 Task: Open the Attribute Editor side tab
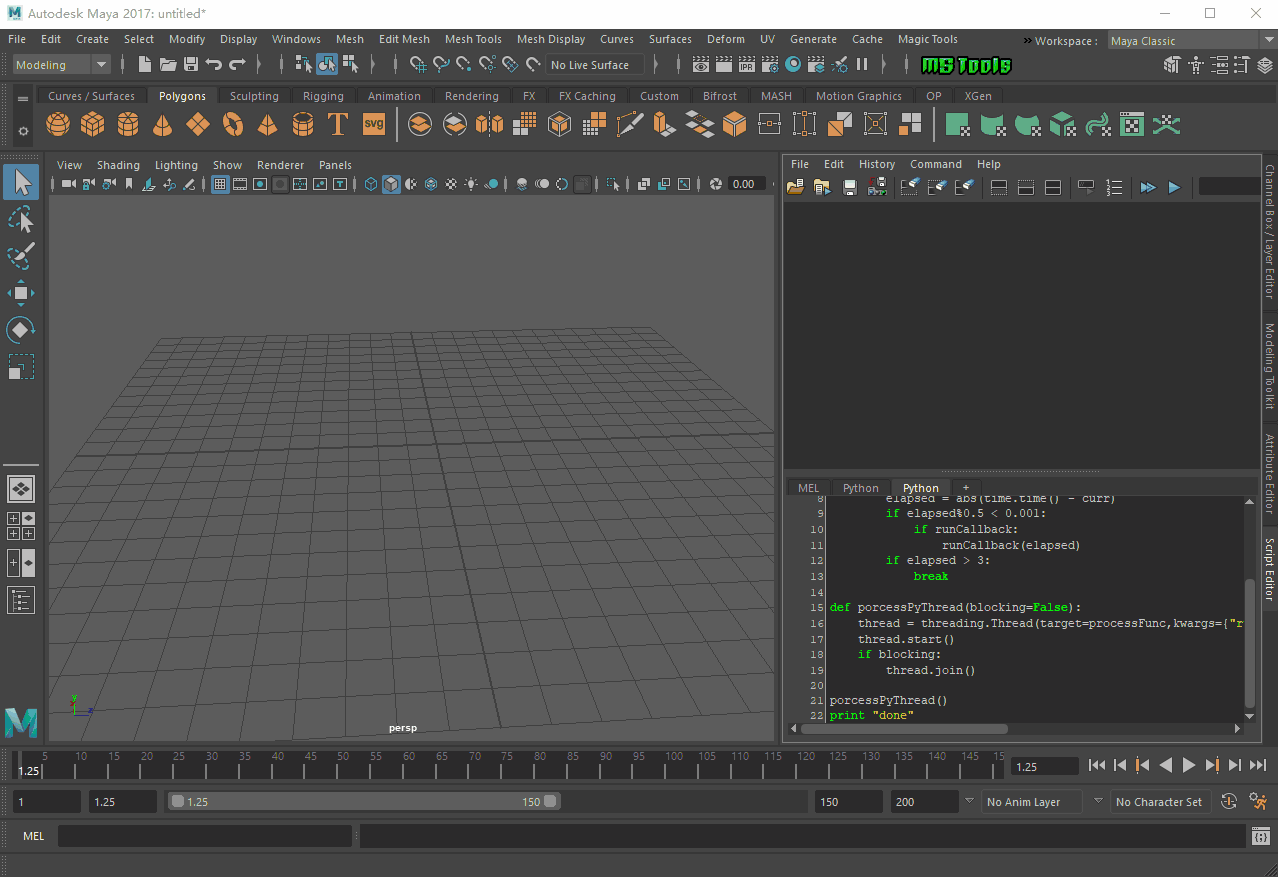click(x=1269, y=474)
